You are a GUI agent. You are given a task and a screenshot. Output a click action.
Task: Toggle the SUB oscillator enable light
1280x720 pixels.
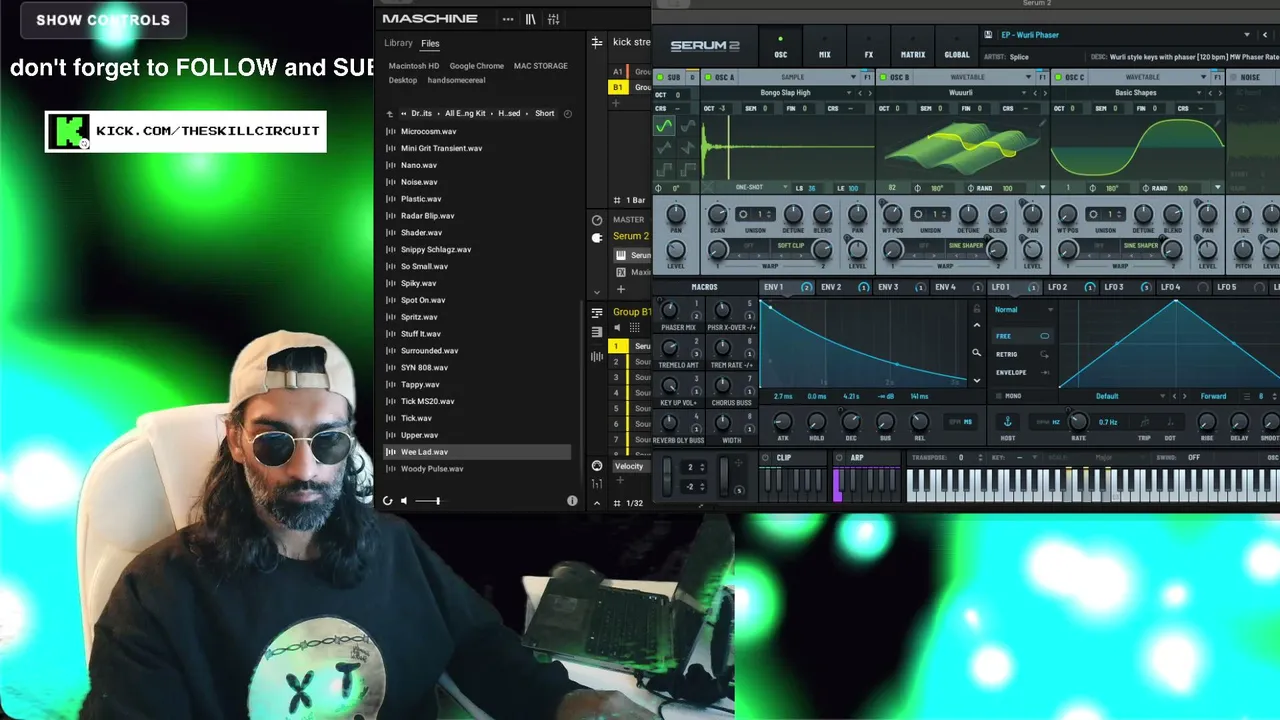pyautogui.click(x=660, y=77)
